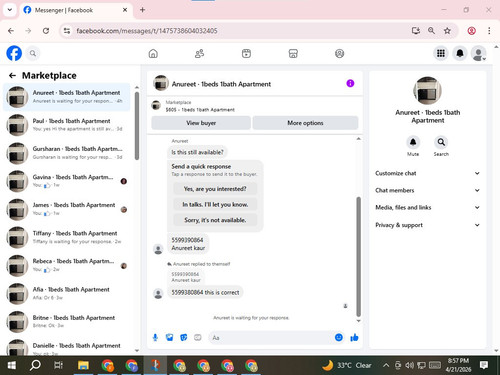Attach a photo file icon
500x375 pixels.
tap(169, 338)
